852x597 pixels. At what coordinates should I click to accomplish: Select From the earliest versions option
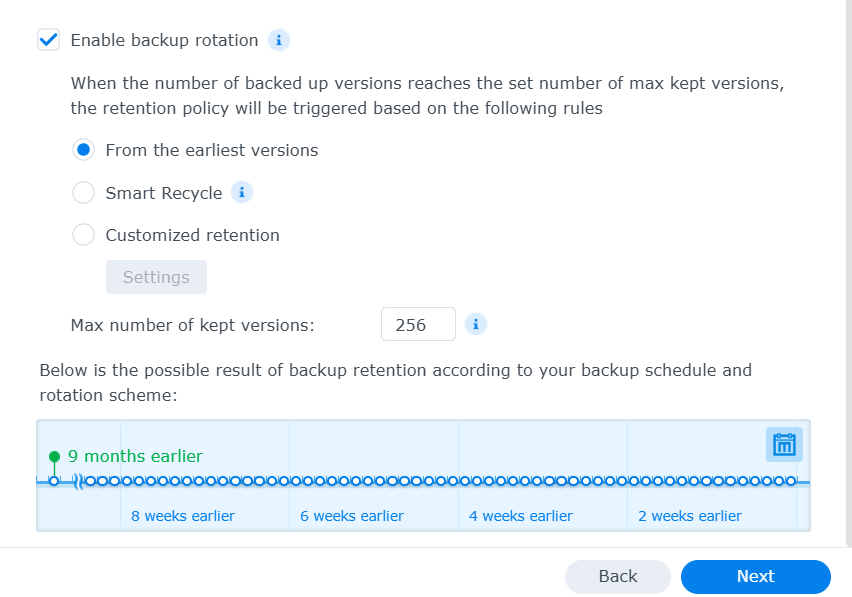coord(84,150)
